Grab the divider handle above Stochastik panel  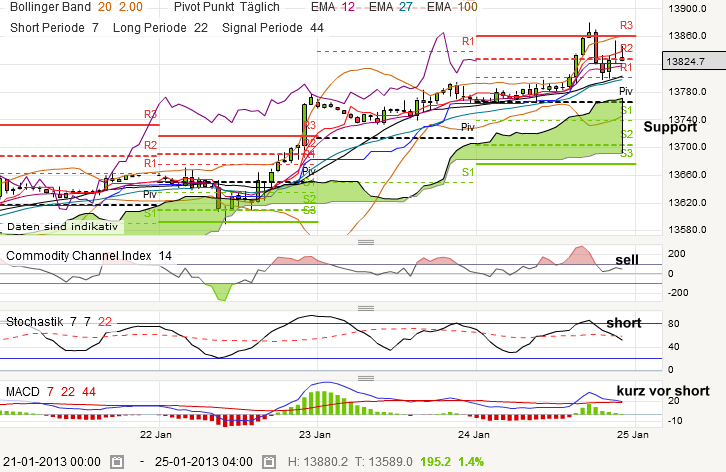pyautogui.click(x=366, y=308)
